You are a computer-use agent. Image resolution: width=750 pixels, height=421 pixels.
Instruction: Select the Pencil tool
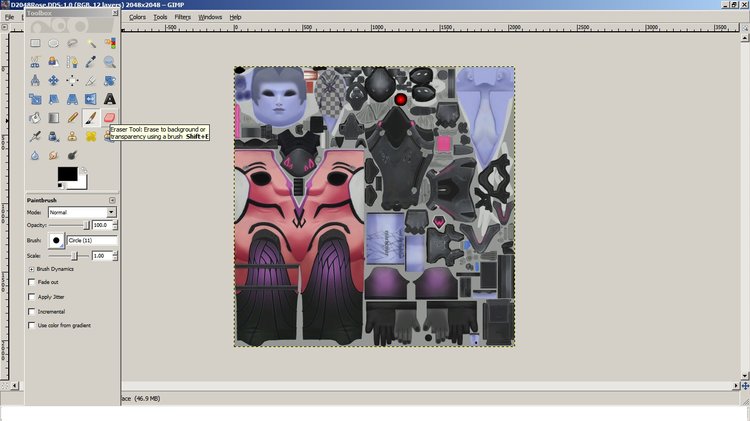[x=72, y=118]
